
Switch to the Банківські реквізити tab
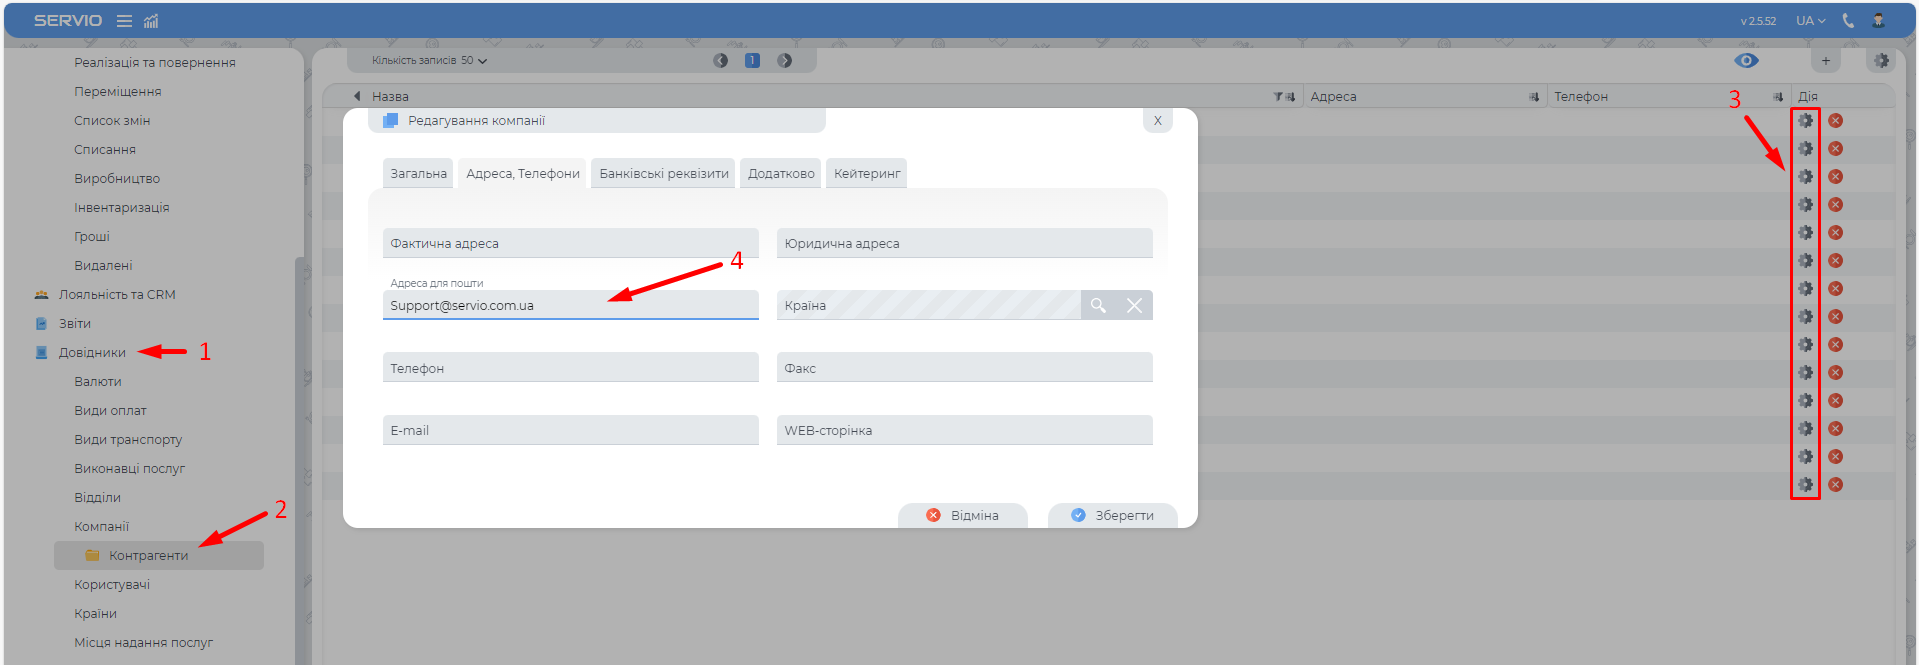click(x=663, y=174)
